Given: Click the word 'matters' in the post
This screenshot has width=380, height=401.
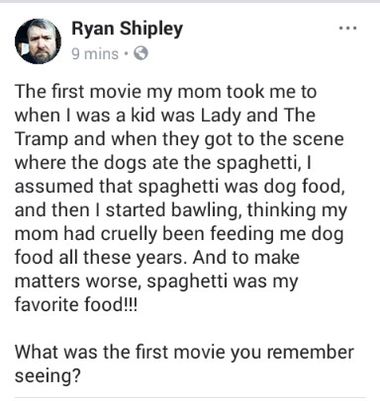Looking at the screenshot, I should [x=48, y=282].
